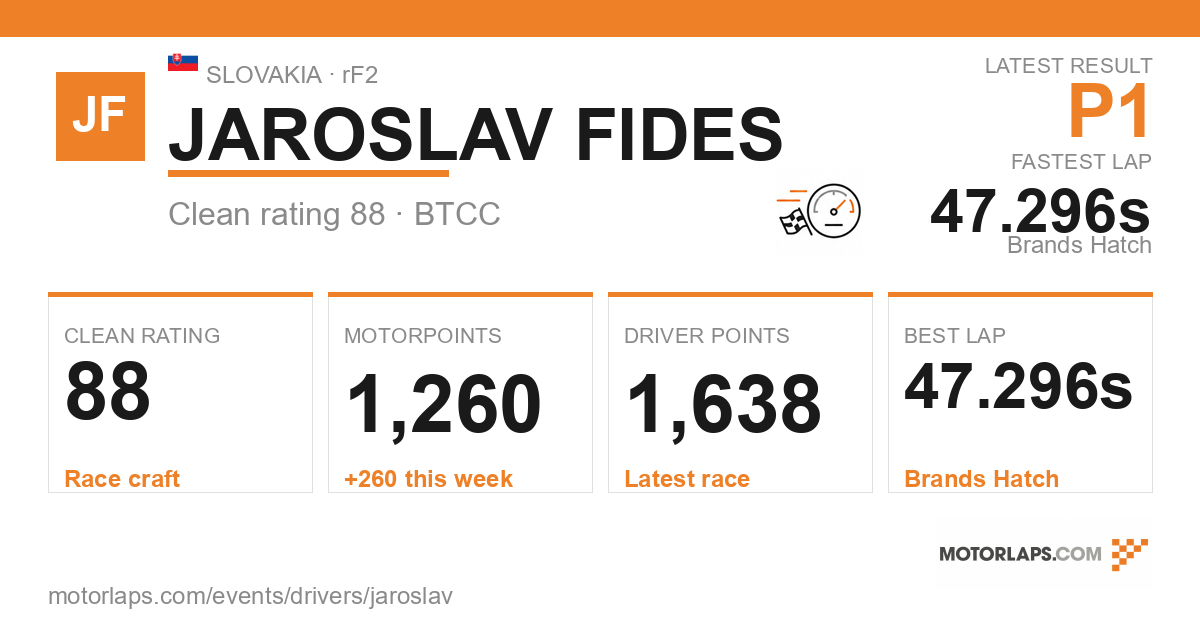Image resolution: width=1200 pixels, height=630 pixels.
Task: Open the motorlaps.com/events/drivers/jaroslav URL
Action: coord(251,597)
